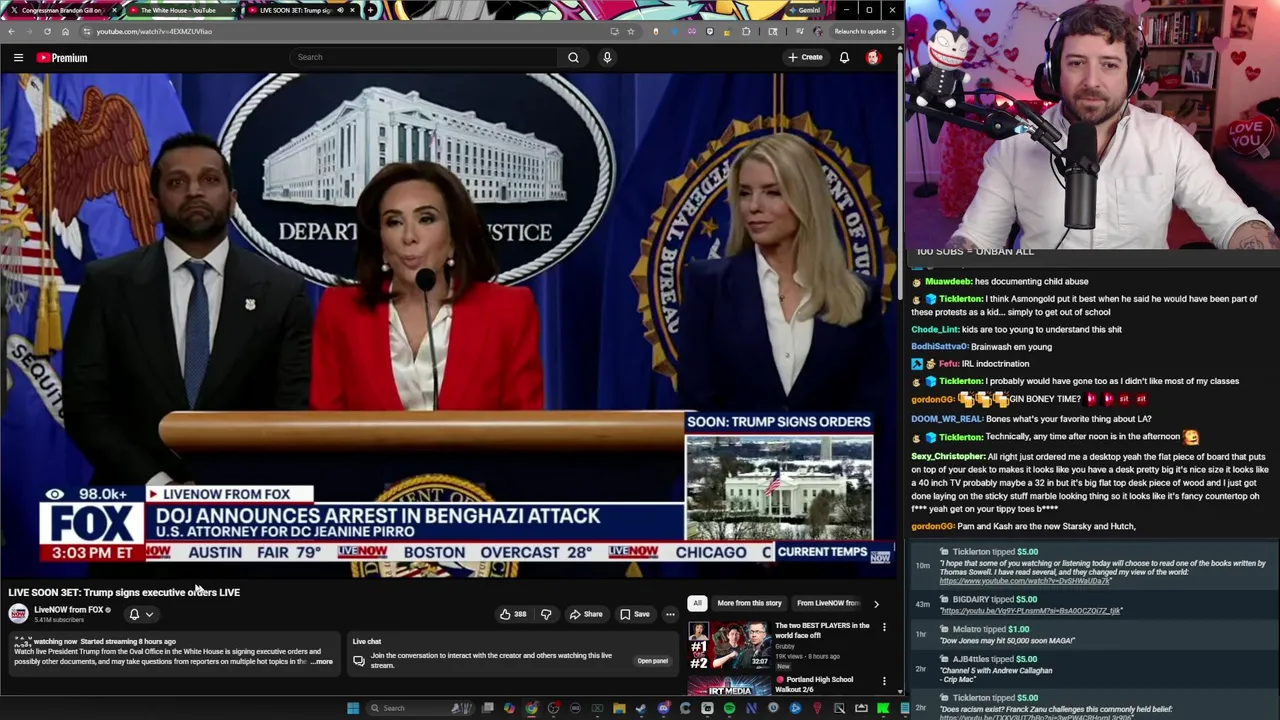Close The White House YouTube tab
The height and width of the screenshot is (720, 1280).
point(233,10)
